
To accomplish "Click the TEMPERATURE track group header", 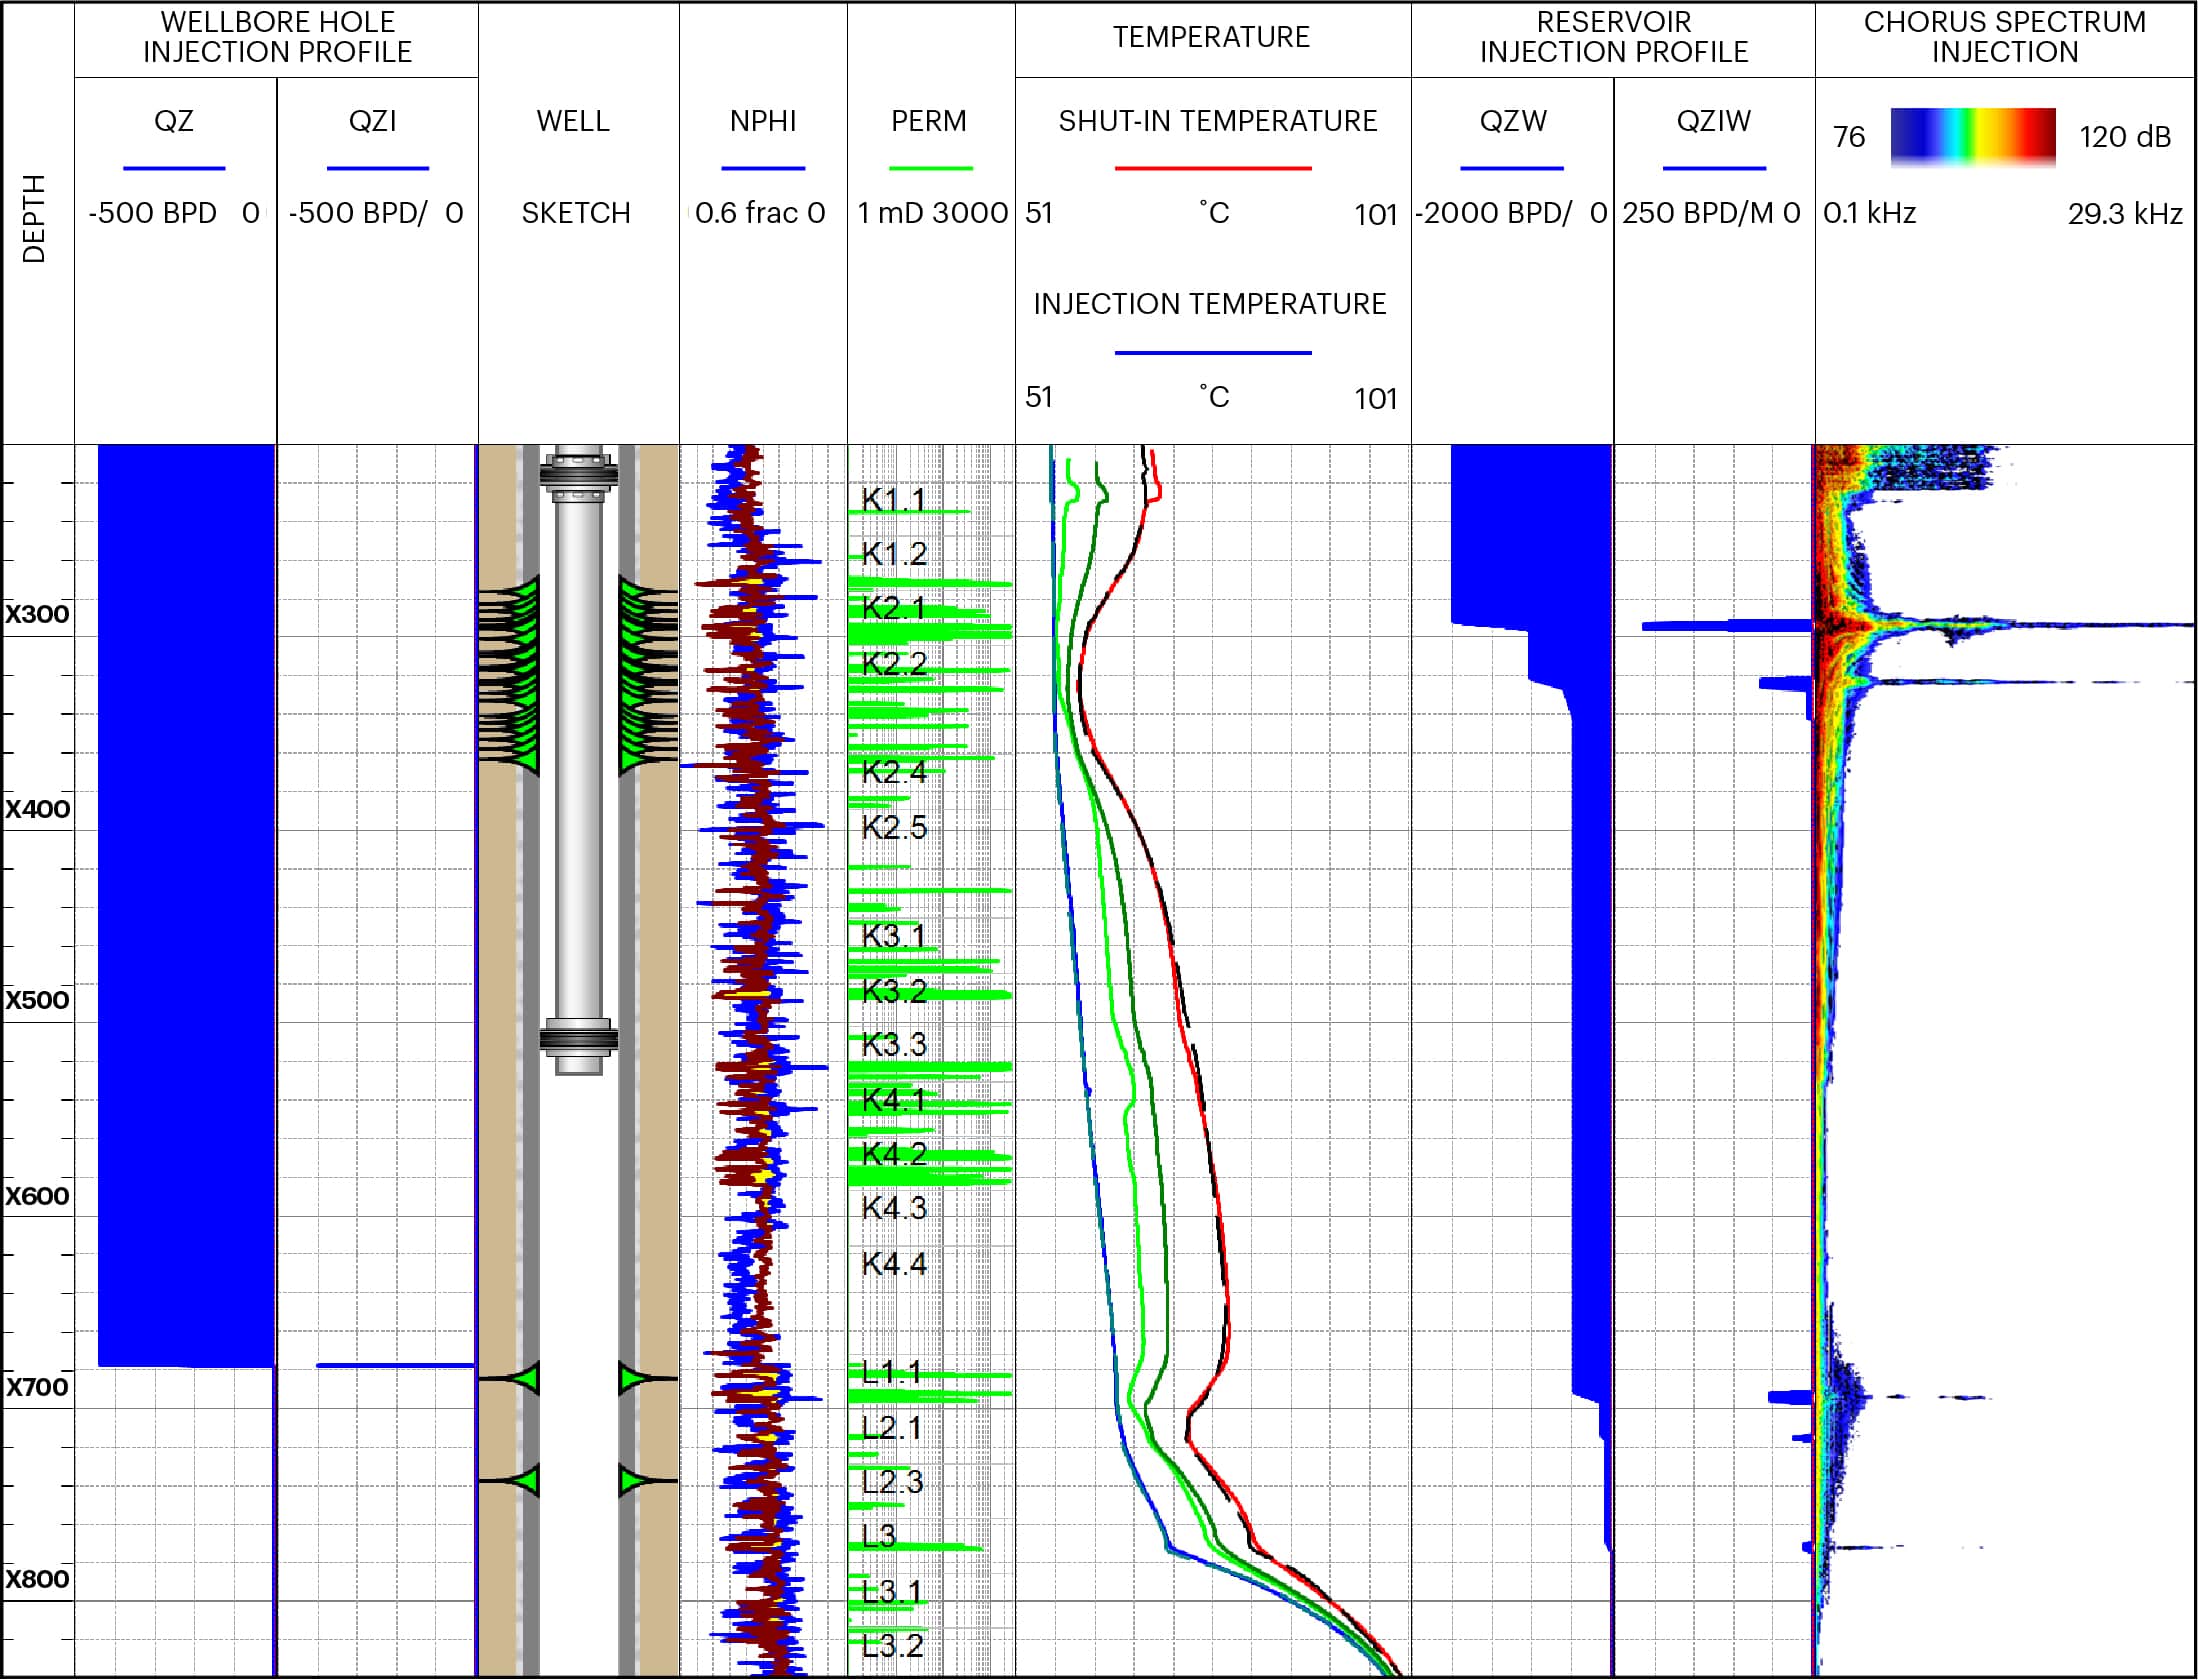I will click(1211, 38).
